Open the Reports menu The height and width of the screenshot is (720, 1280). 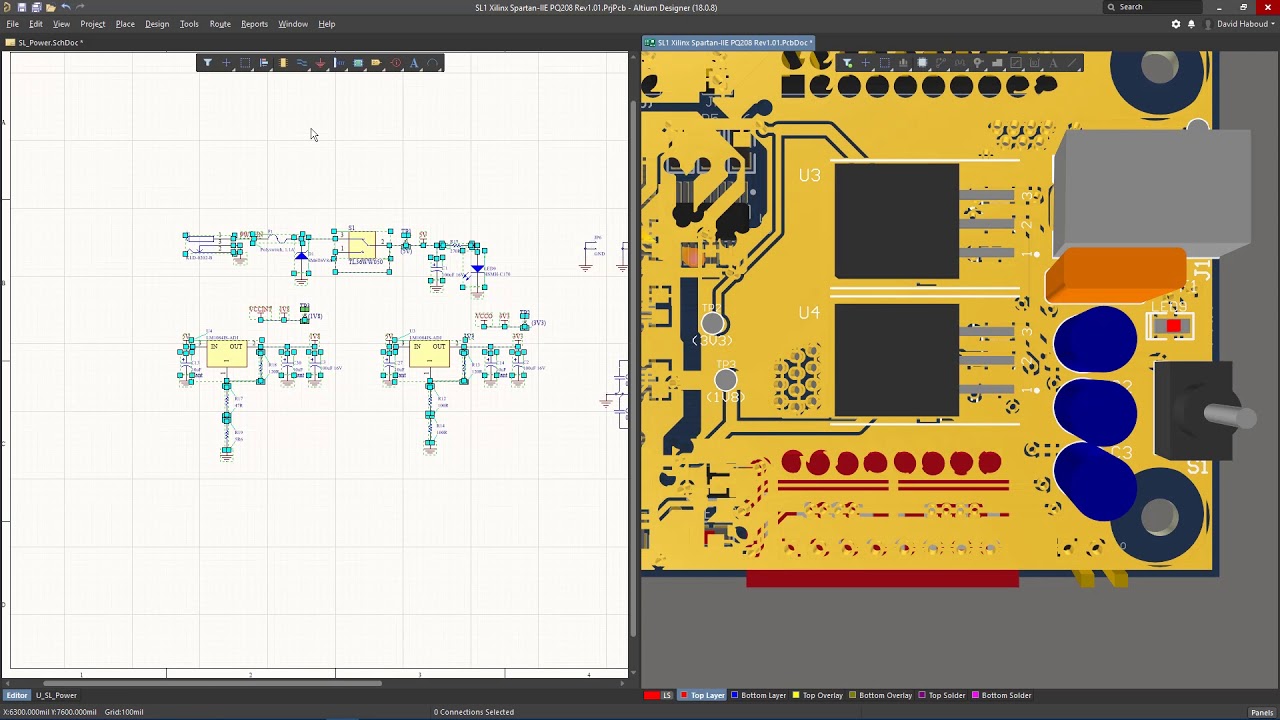coord(254,24)
